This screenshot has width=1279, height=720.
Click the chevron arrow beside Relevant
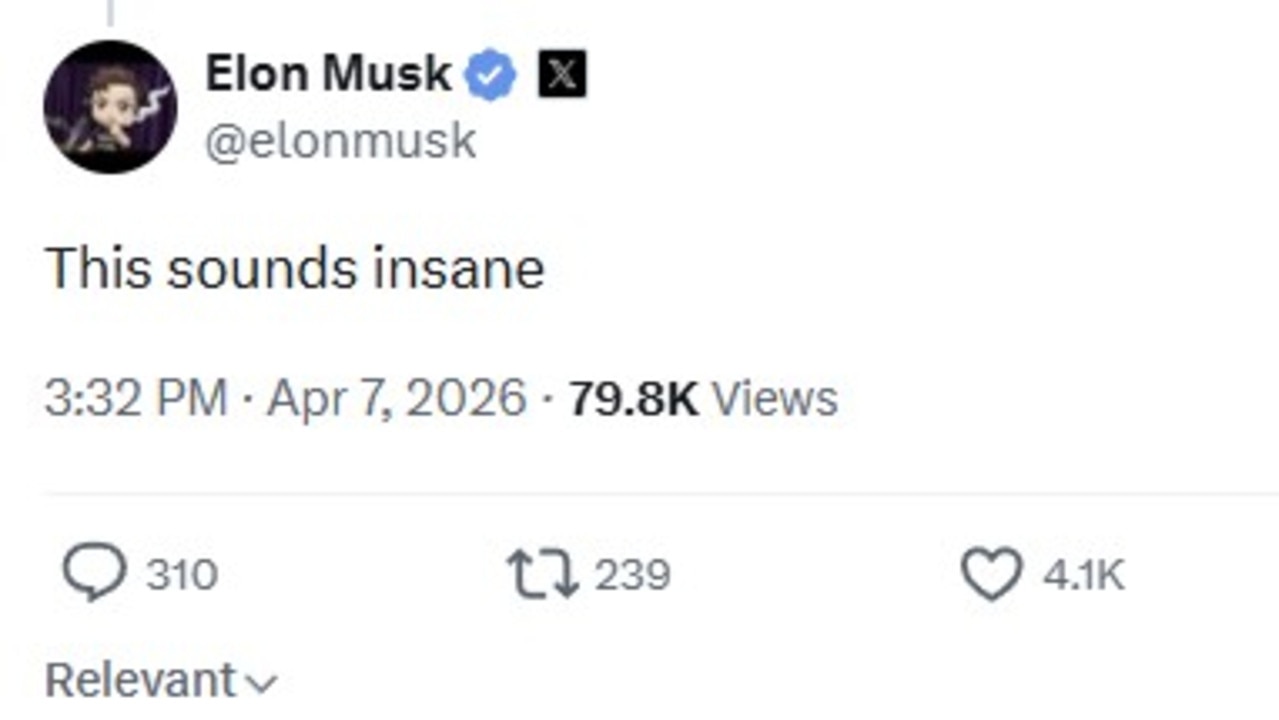(260, 684)
